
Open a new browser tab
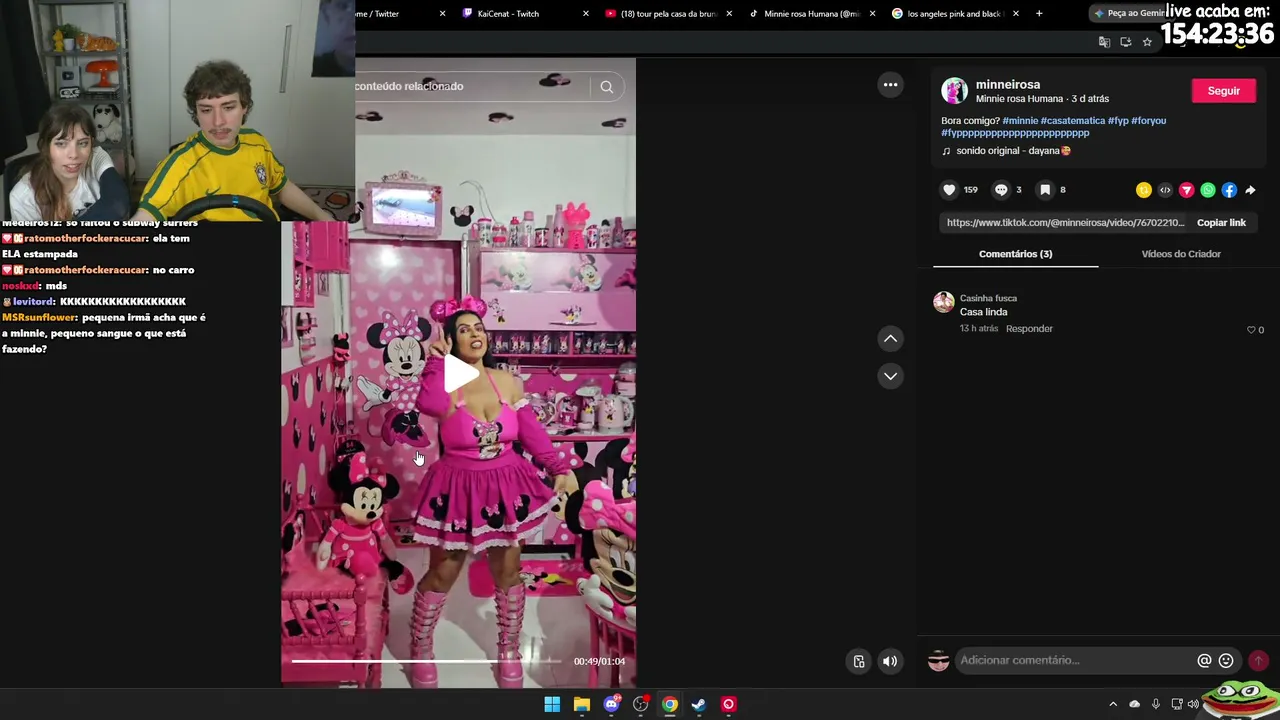1039,14
